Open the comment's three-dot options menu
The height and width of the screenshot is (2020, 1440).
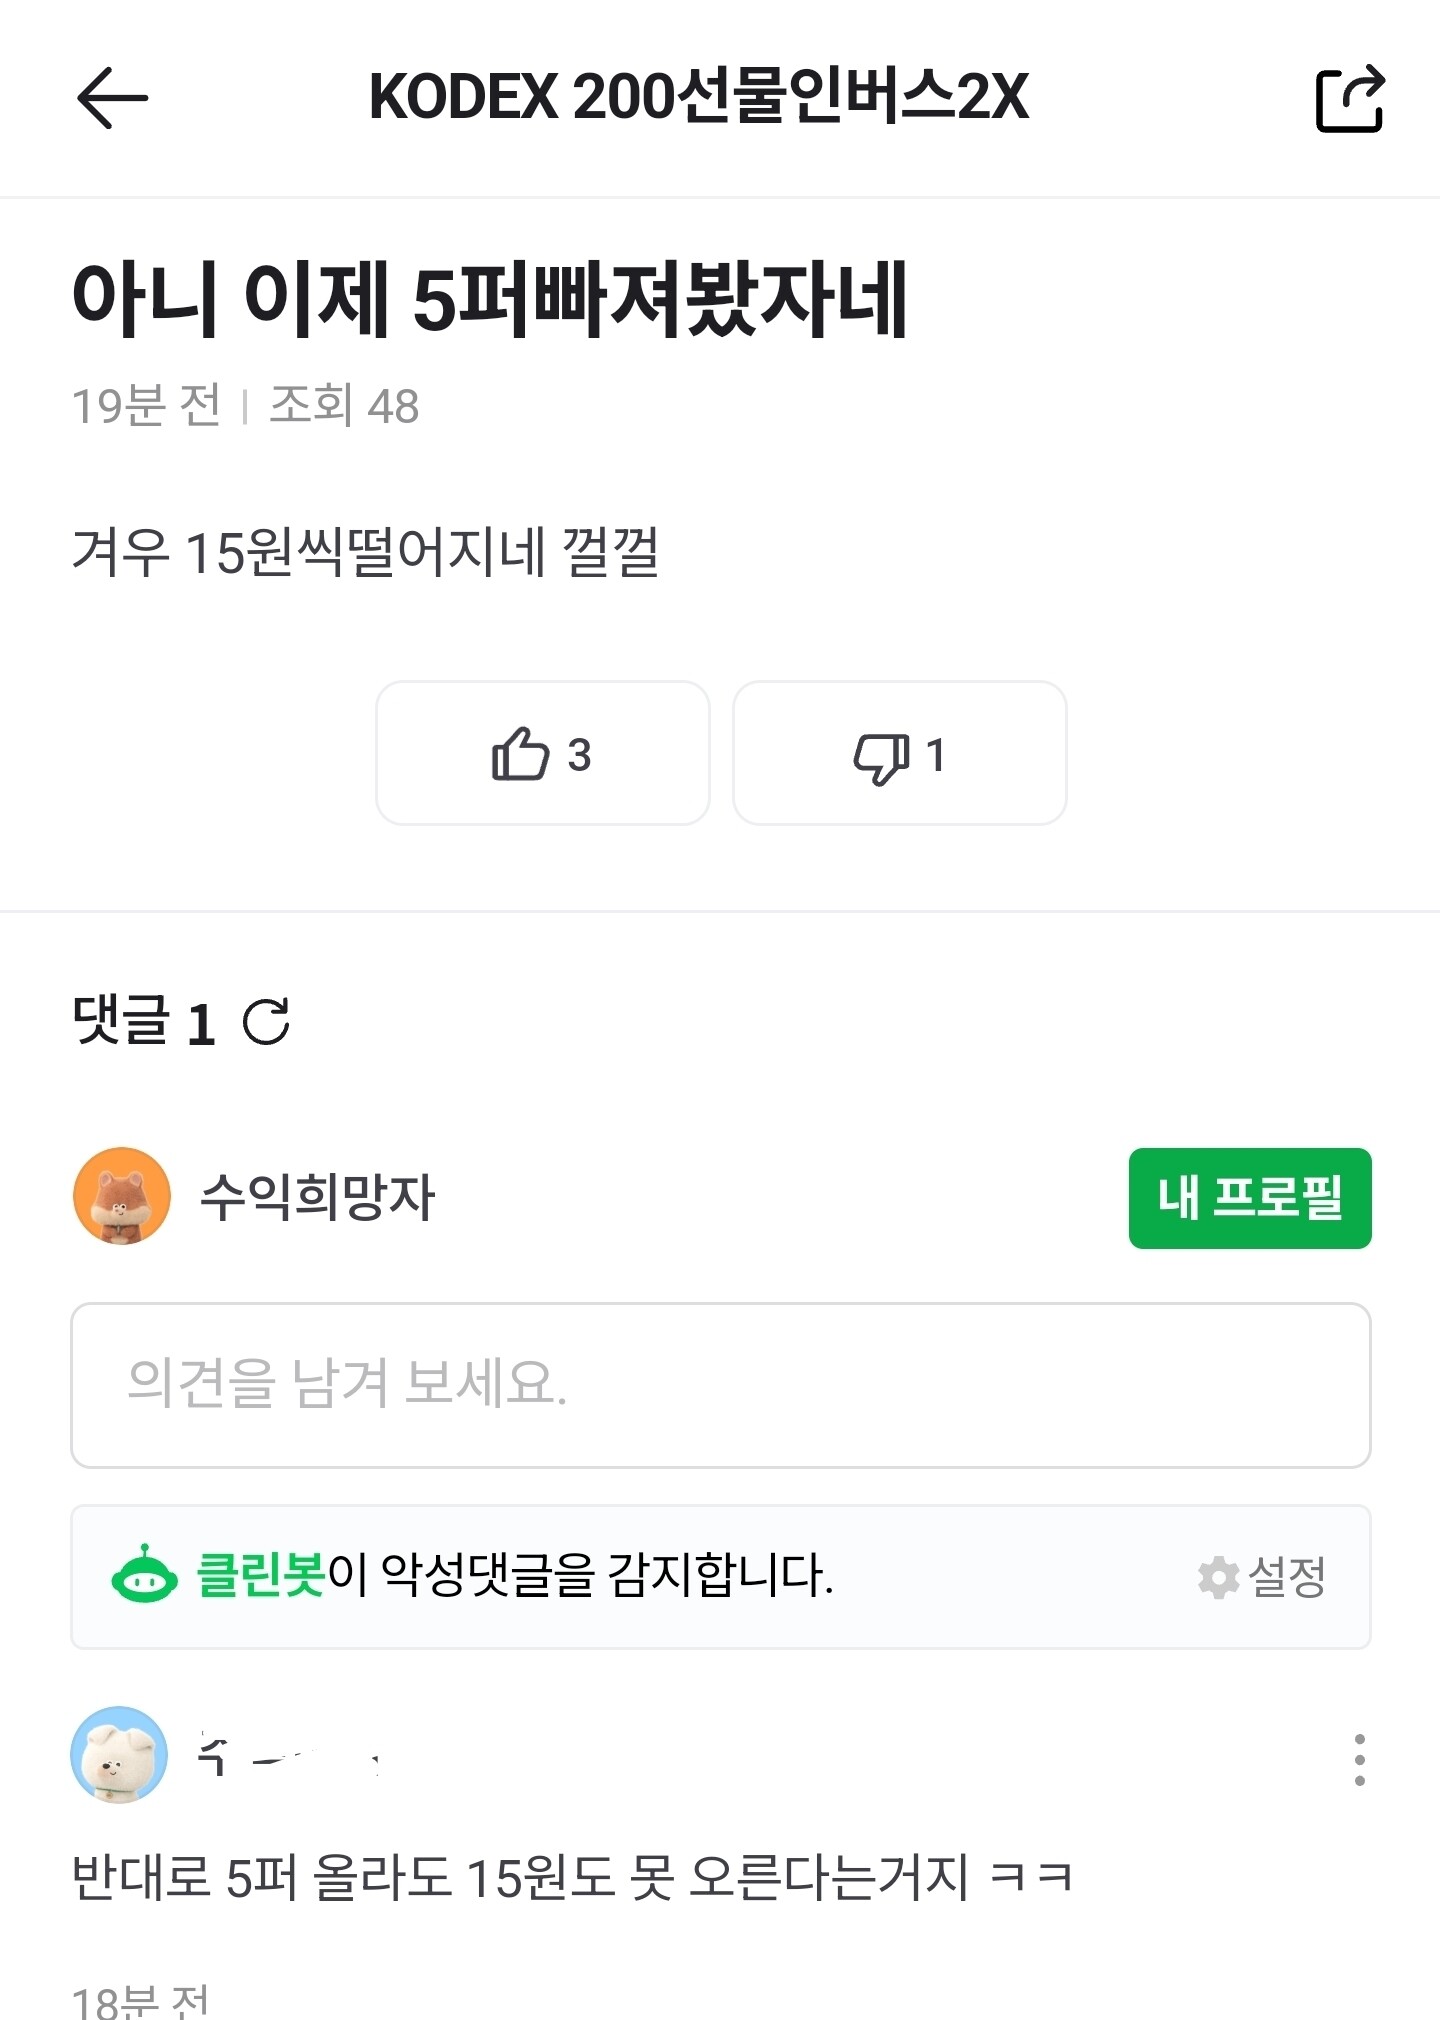1359,1760
